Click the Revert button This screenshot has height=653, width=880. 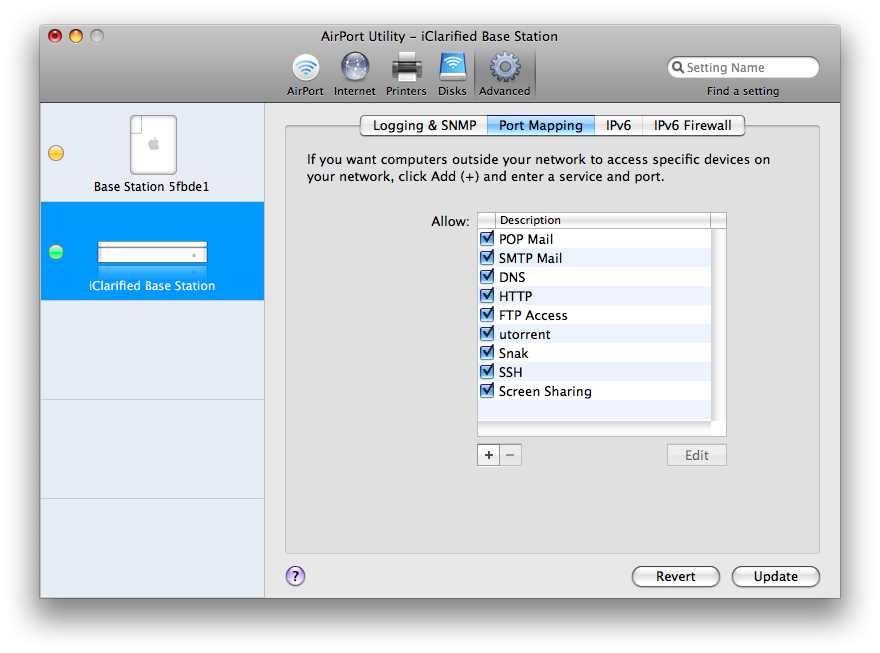pyautogui.click(x=676, y=576)
